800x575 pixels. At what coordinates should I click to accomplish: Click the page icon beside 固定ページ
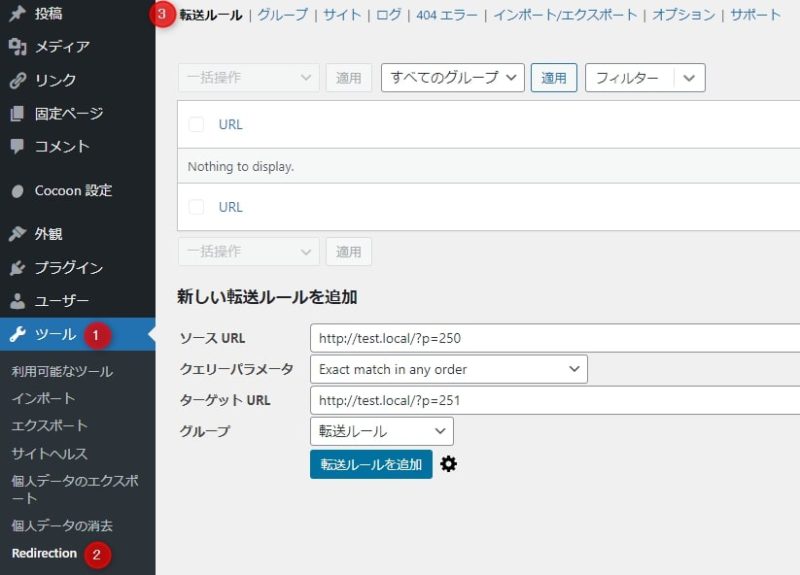point(17,113)
